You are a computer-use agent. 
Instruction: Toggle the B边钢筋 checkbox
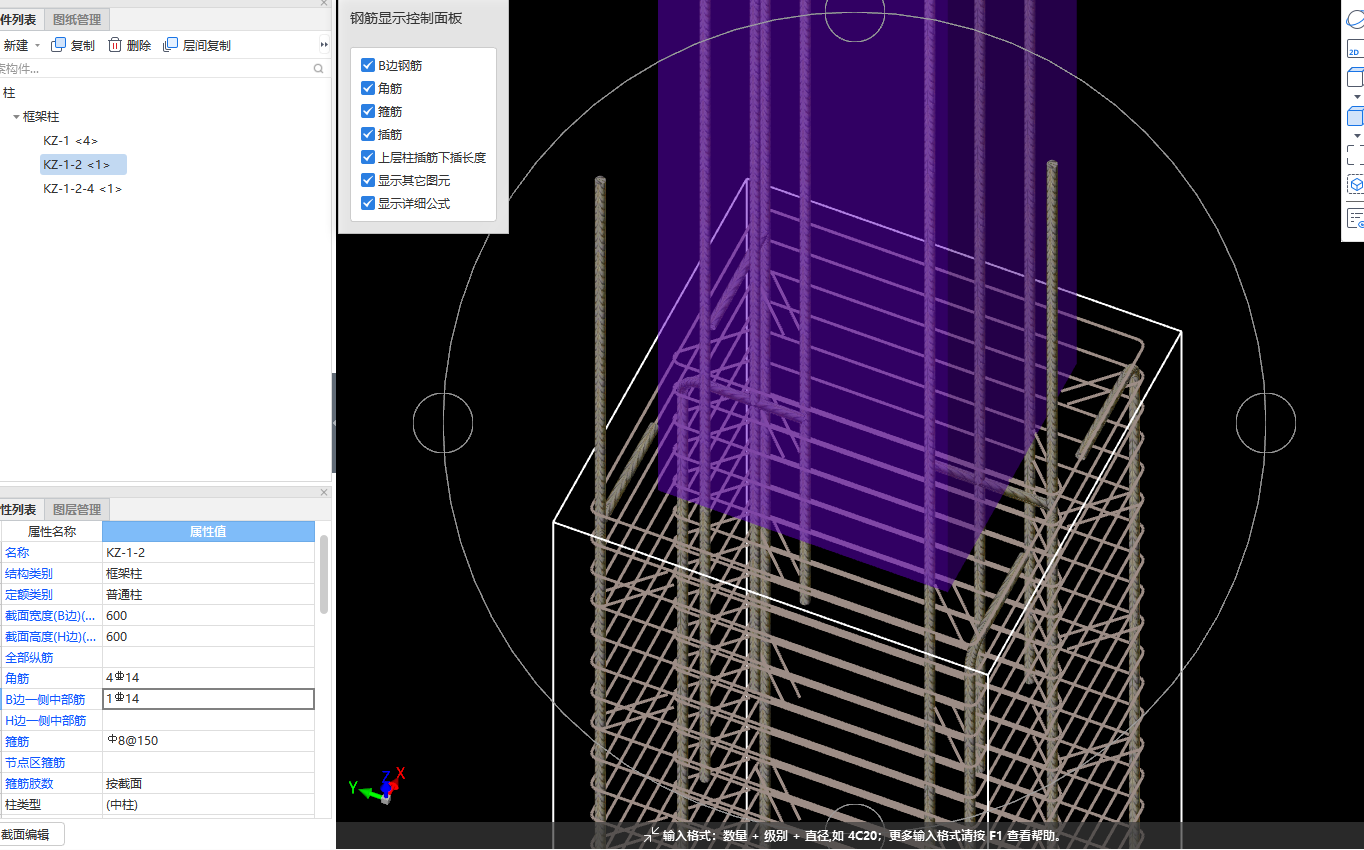pyautogui.click(x=368, y=65)
